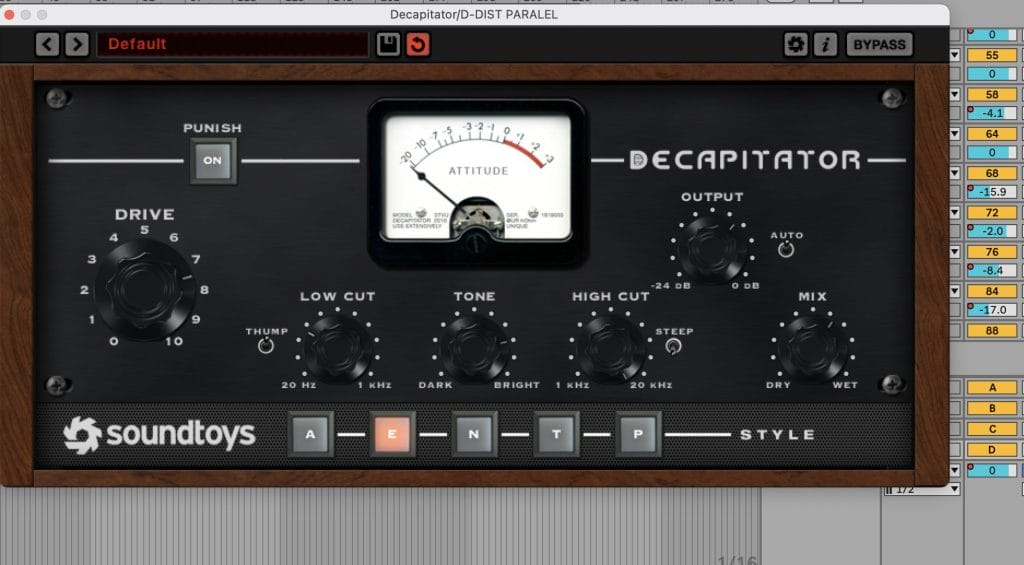This screenshot has height=565, width=1024.
Task: Save preset with floppy disk icon
Action: coord(388,44)
